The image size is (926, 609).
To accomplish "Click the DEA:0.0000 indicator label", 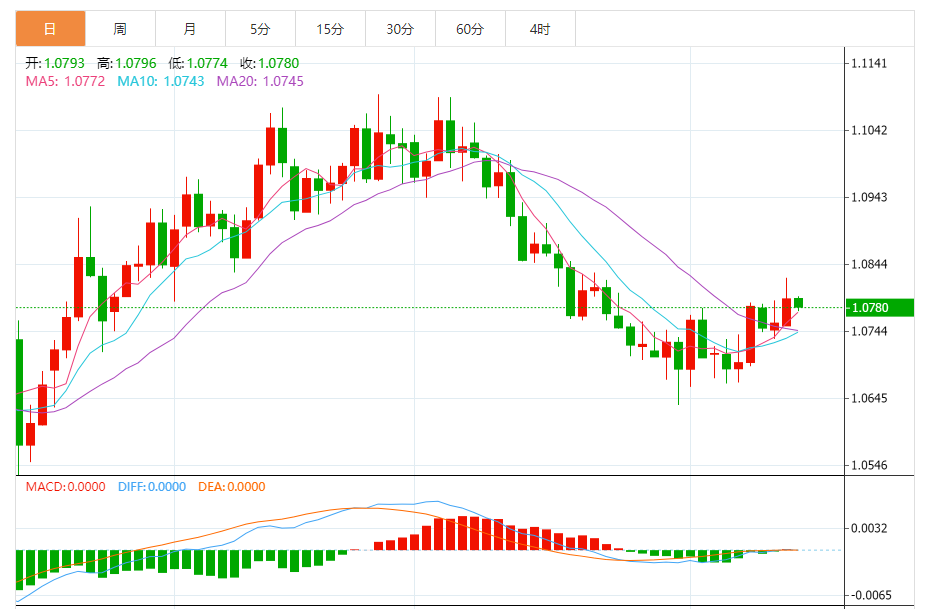I will pos(232,487).
